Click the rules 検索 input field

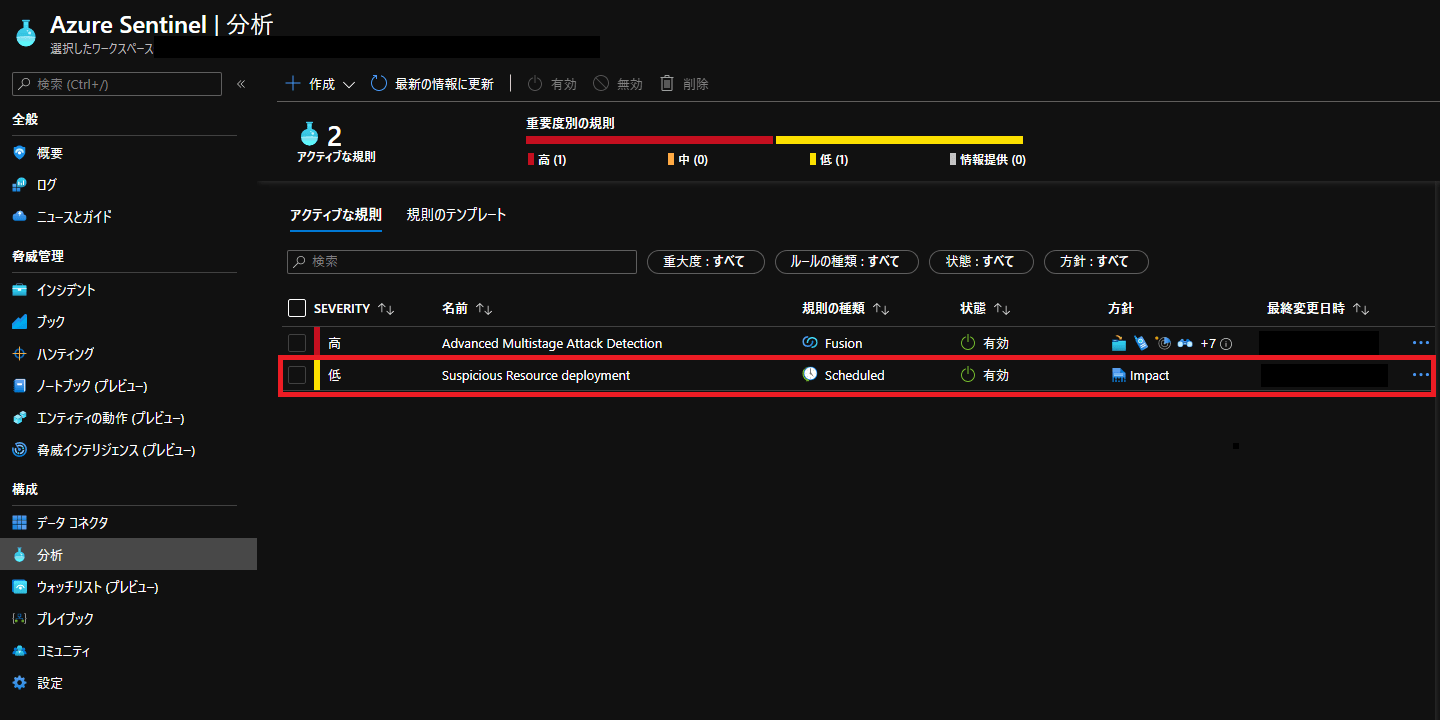click(462, 261)
